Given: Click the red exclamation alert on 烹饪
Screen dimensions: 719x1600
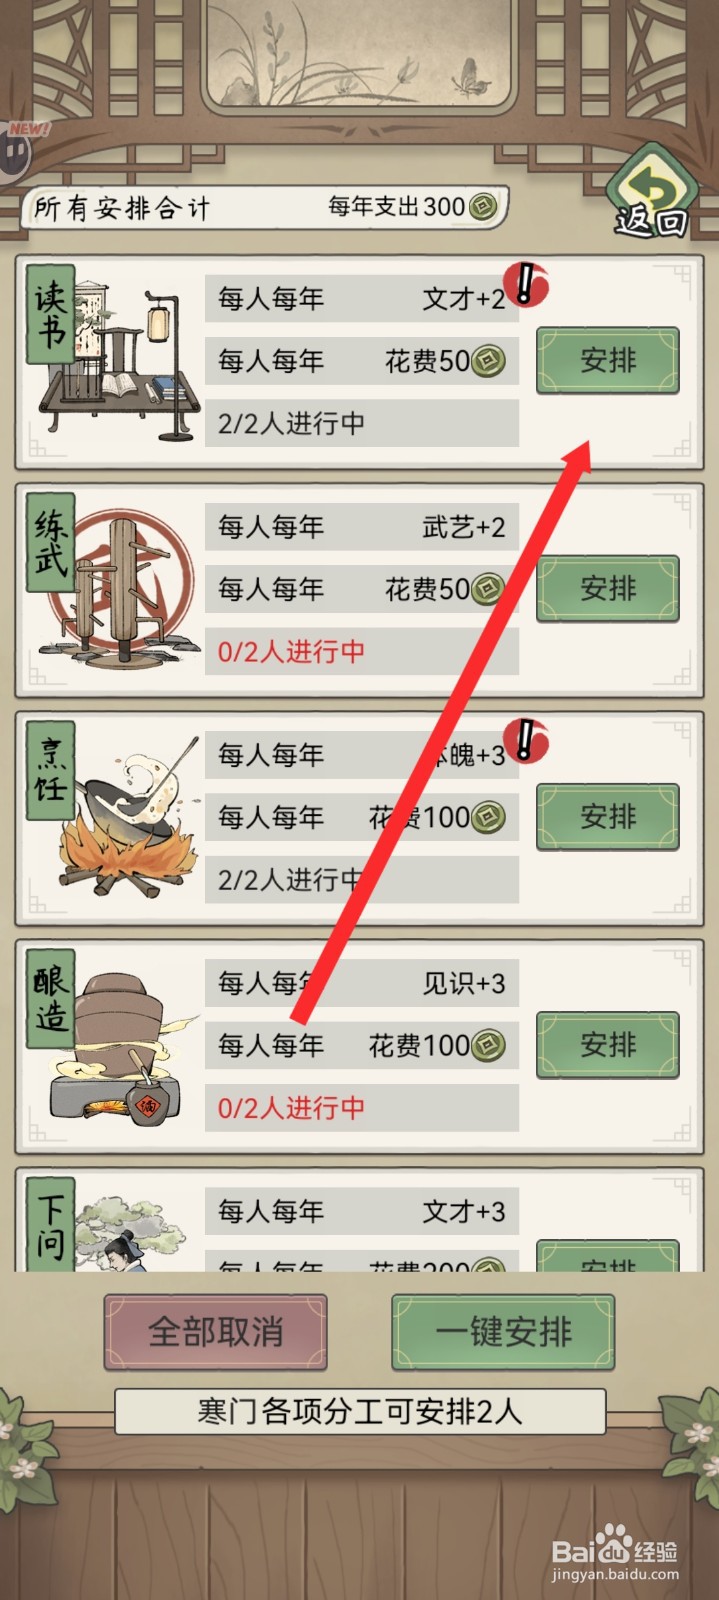Looking at the screenshot, I should tap(526, 741).
